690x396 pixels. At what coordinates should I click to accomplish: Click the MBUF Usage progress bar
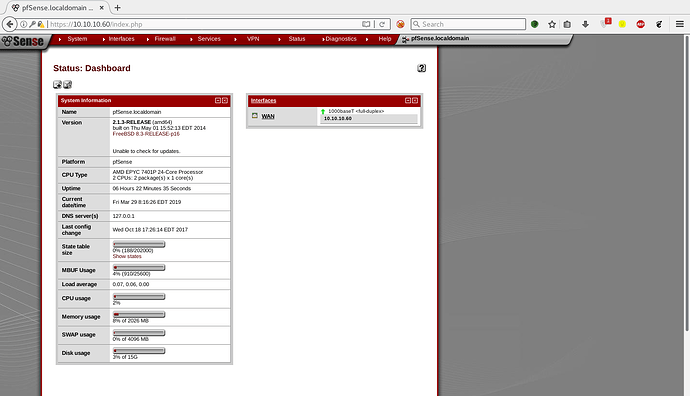139,268
